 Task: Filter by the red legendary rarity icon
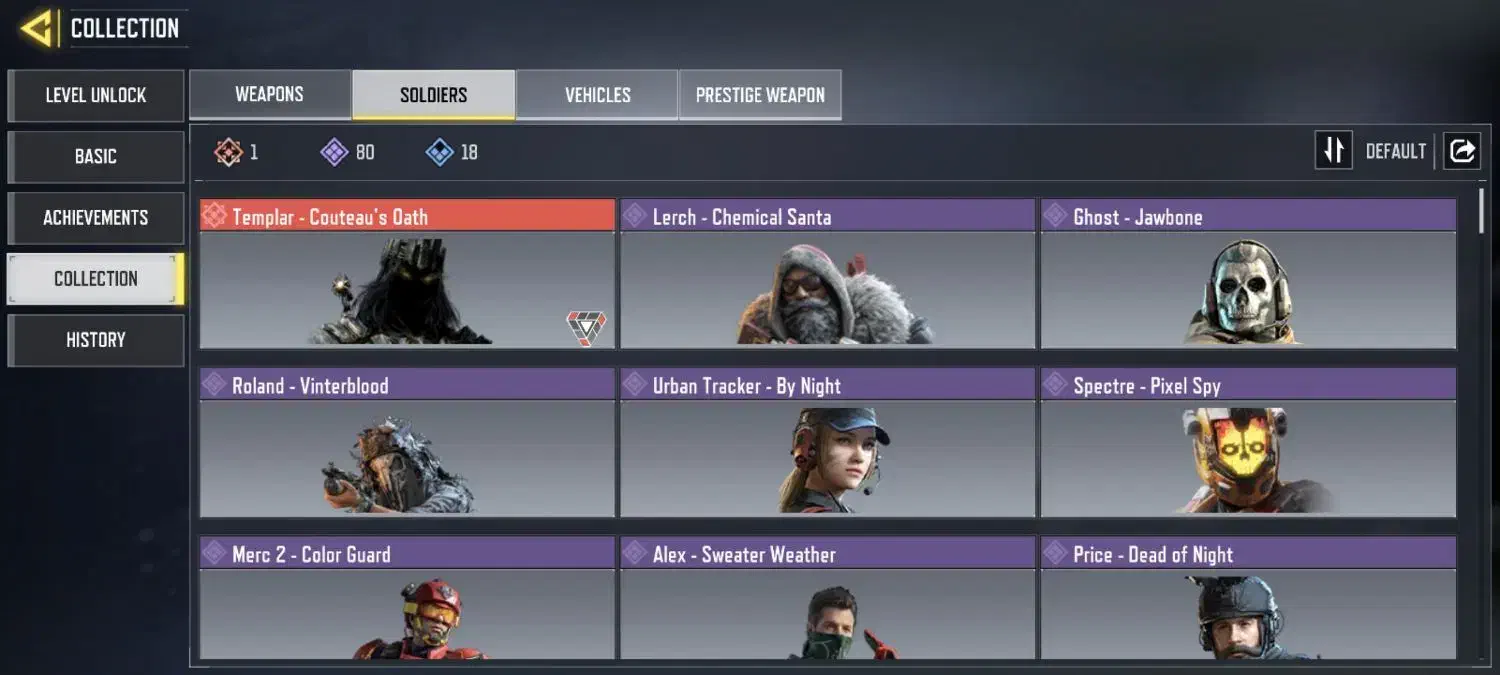[x=229, y=152]
